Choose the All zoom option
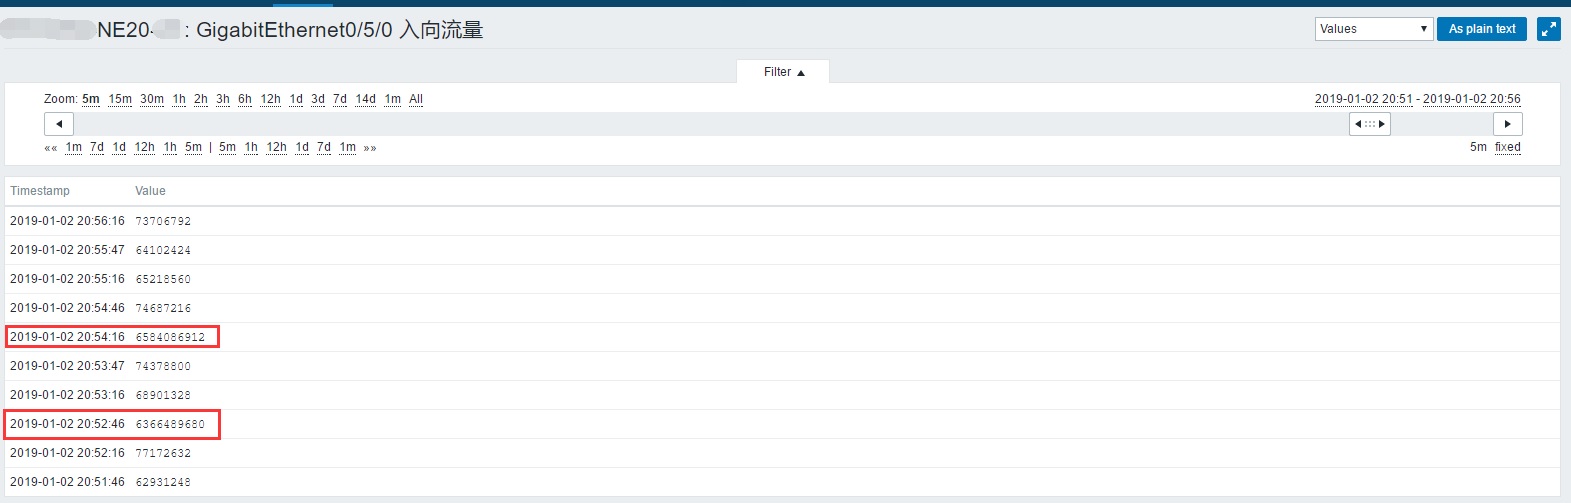The height and width of the screenshot is (503, 1571). coord(416,99)
